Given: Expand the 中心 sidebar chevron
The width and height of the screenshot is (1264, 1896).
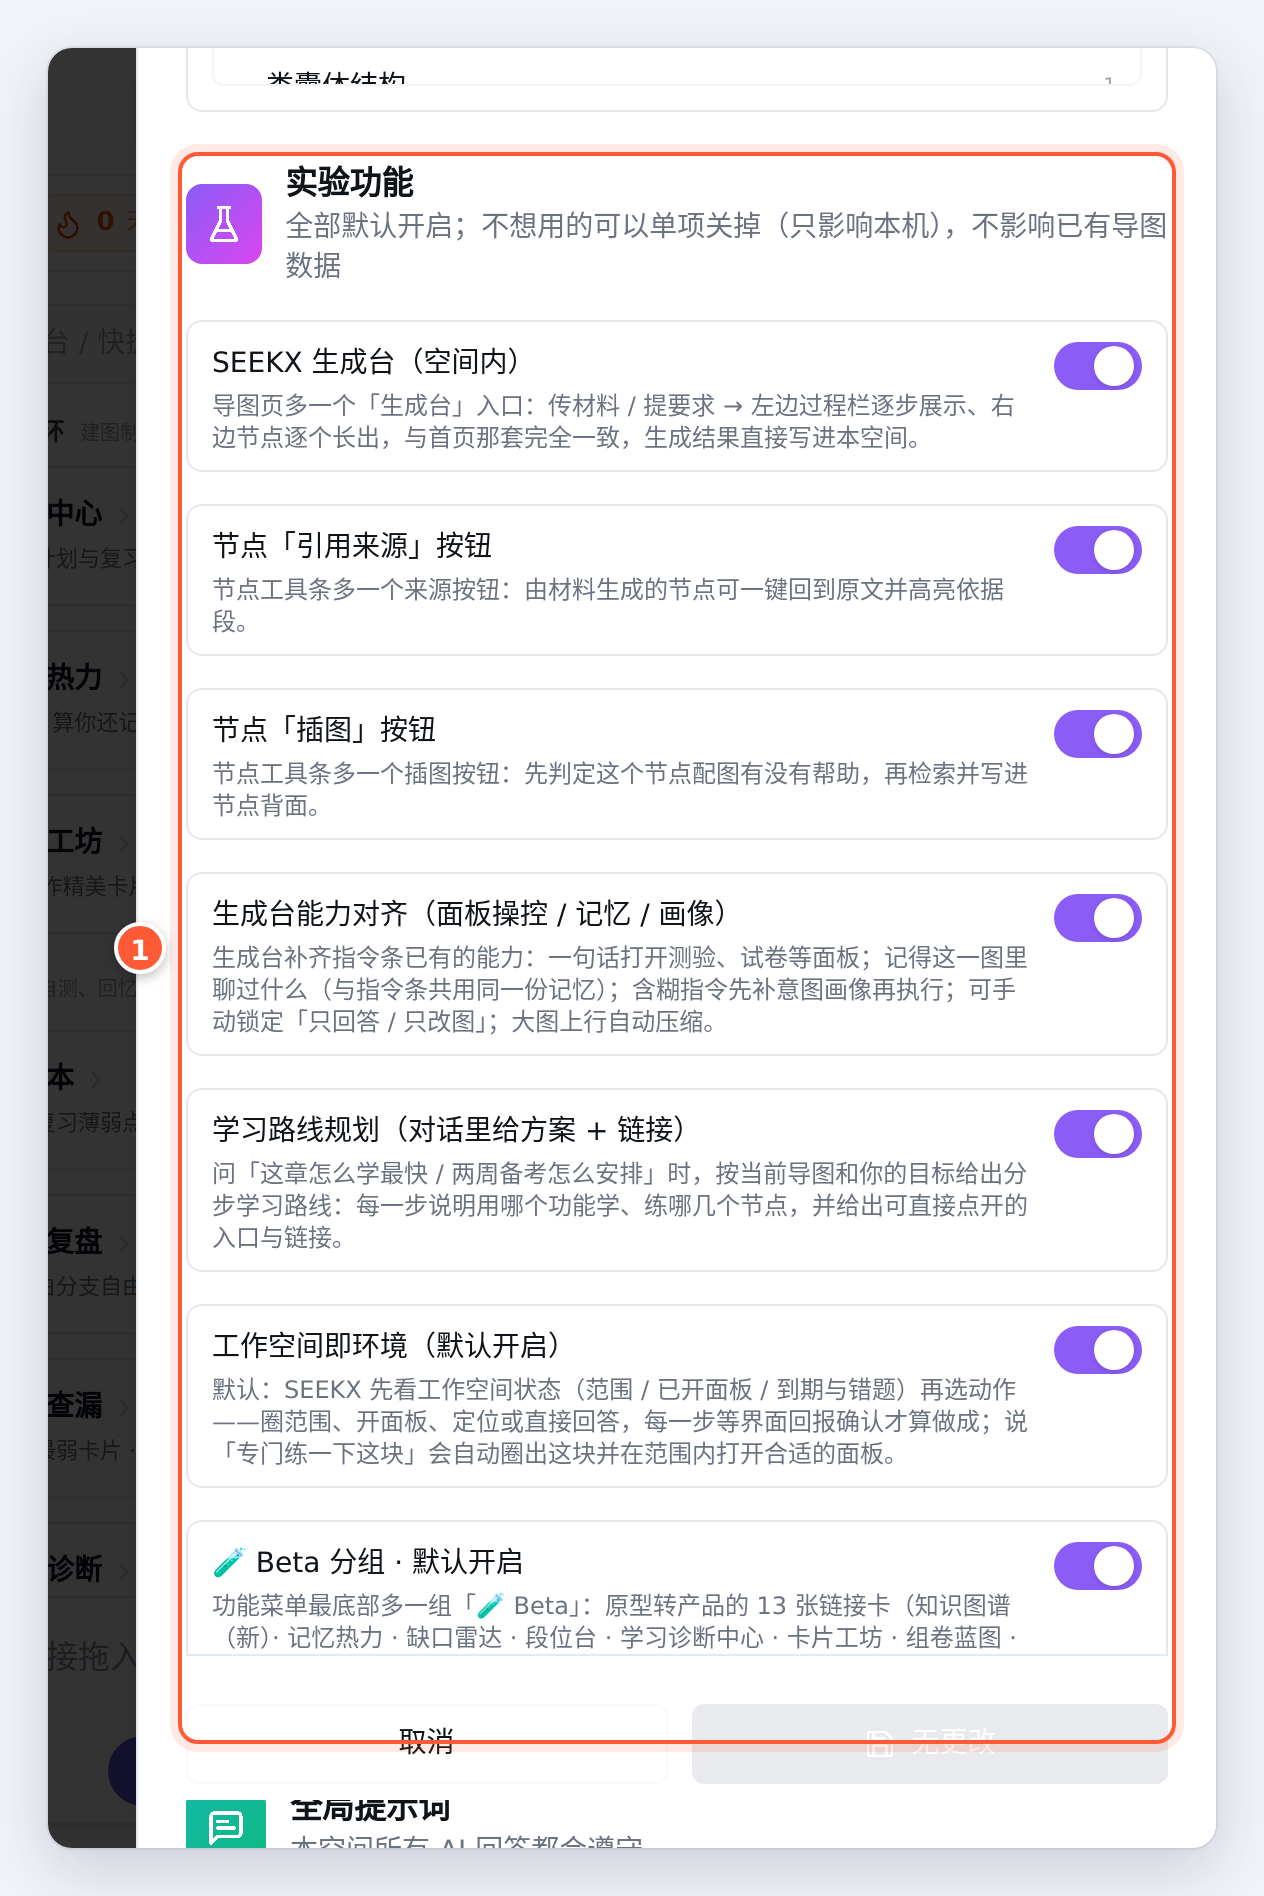Looking at the screenshot, I should click(x=124, y=515).
